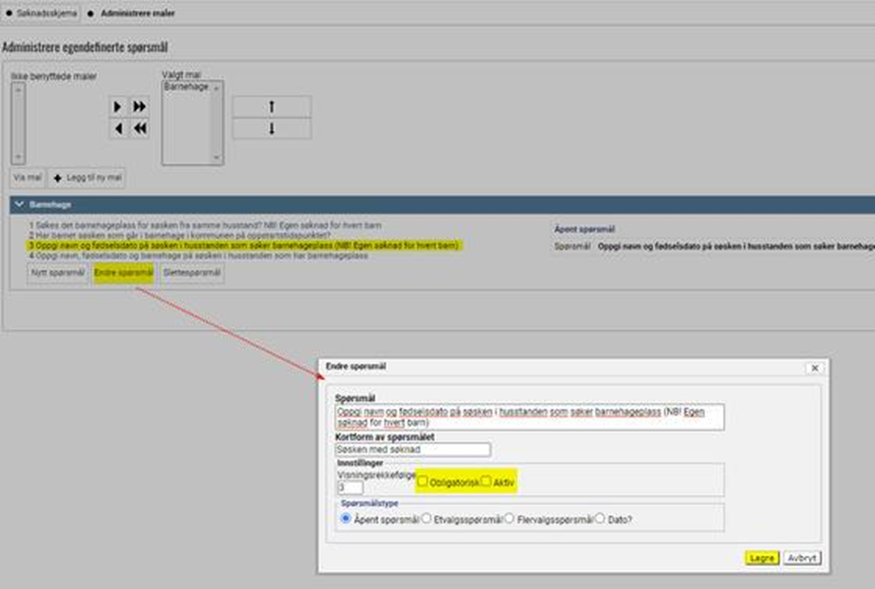
Task: Click the single right arrow move button
Action: 119,107
